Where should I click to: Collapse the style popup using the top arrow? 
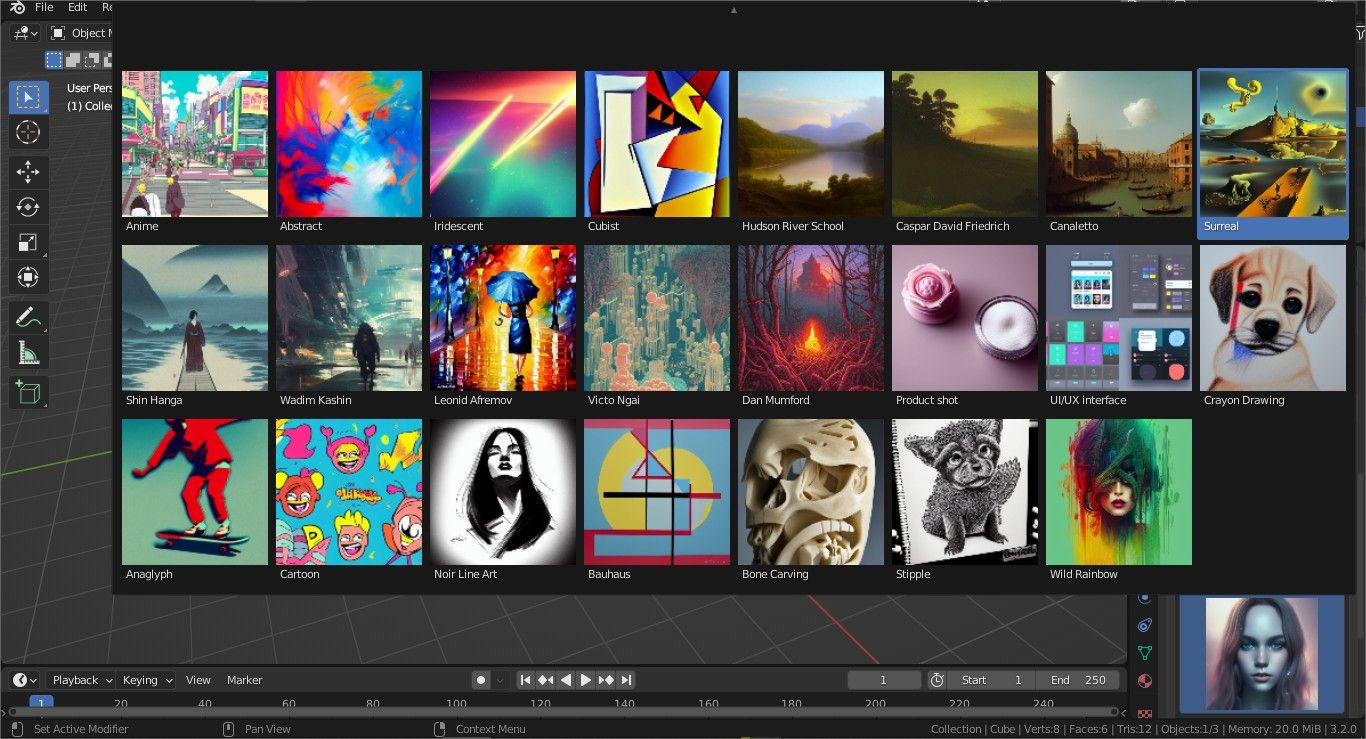point(733,10)
